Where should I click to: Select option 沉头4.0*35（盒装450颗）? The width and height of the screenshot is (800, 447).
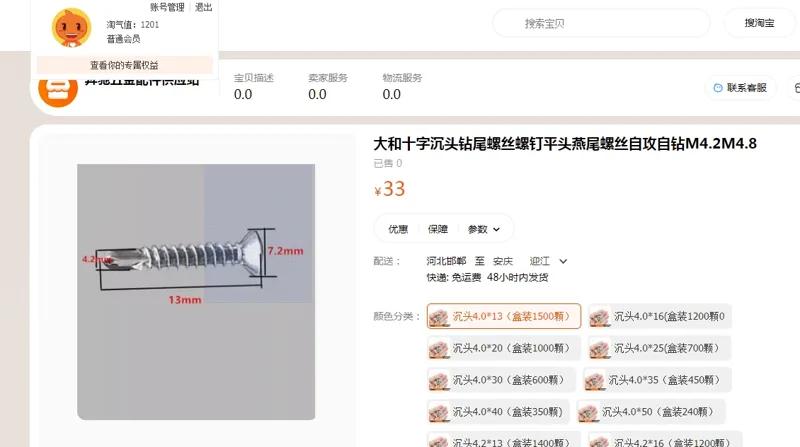tap(657, 380)
